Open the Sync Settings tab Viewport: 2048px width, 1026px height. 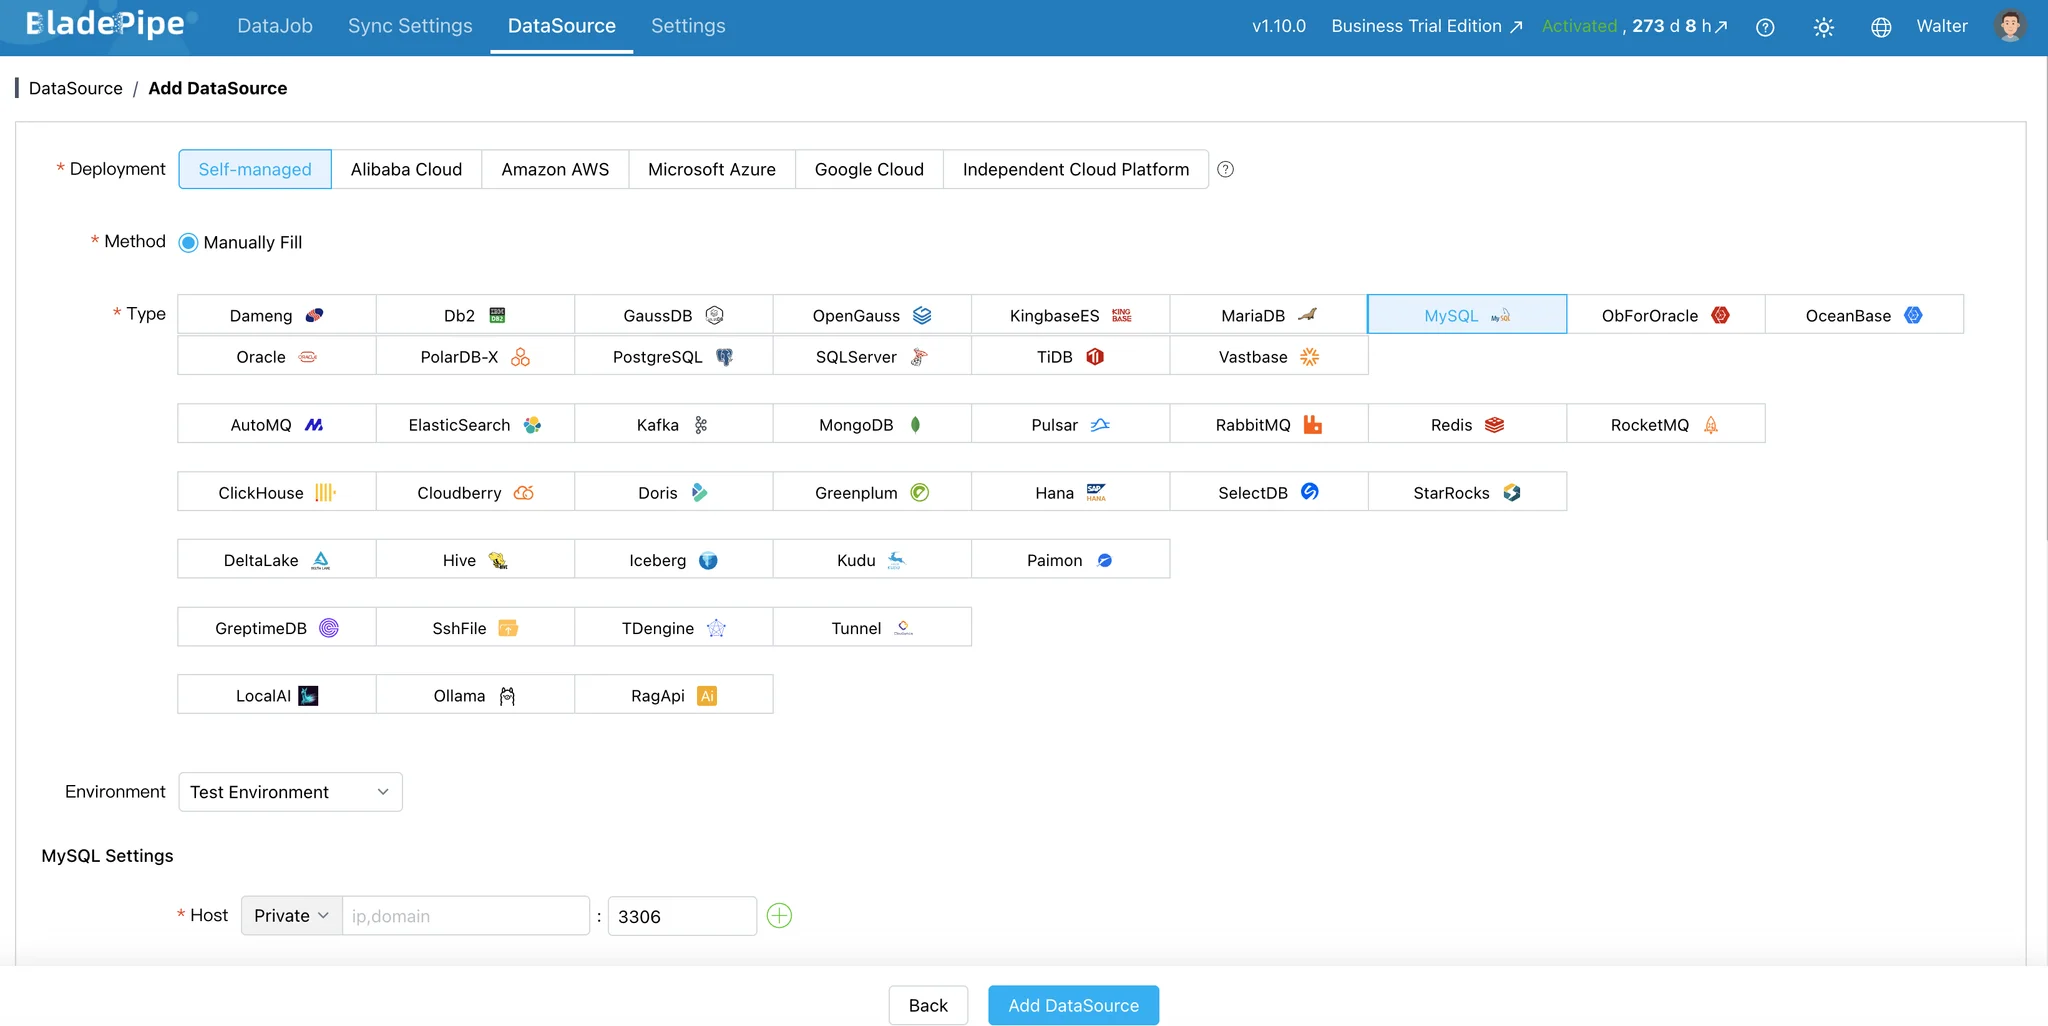tap(410, 26)
